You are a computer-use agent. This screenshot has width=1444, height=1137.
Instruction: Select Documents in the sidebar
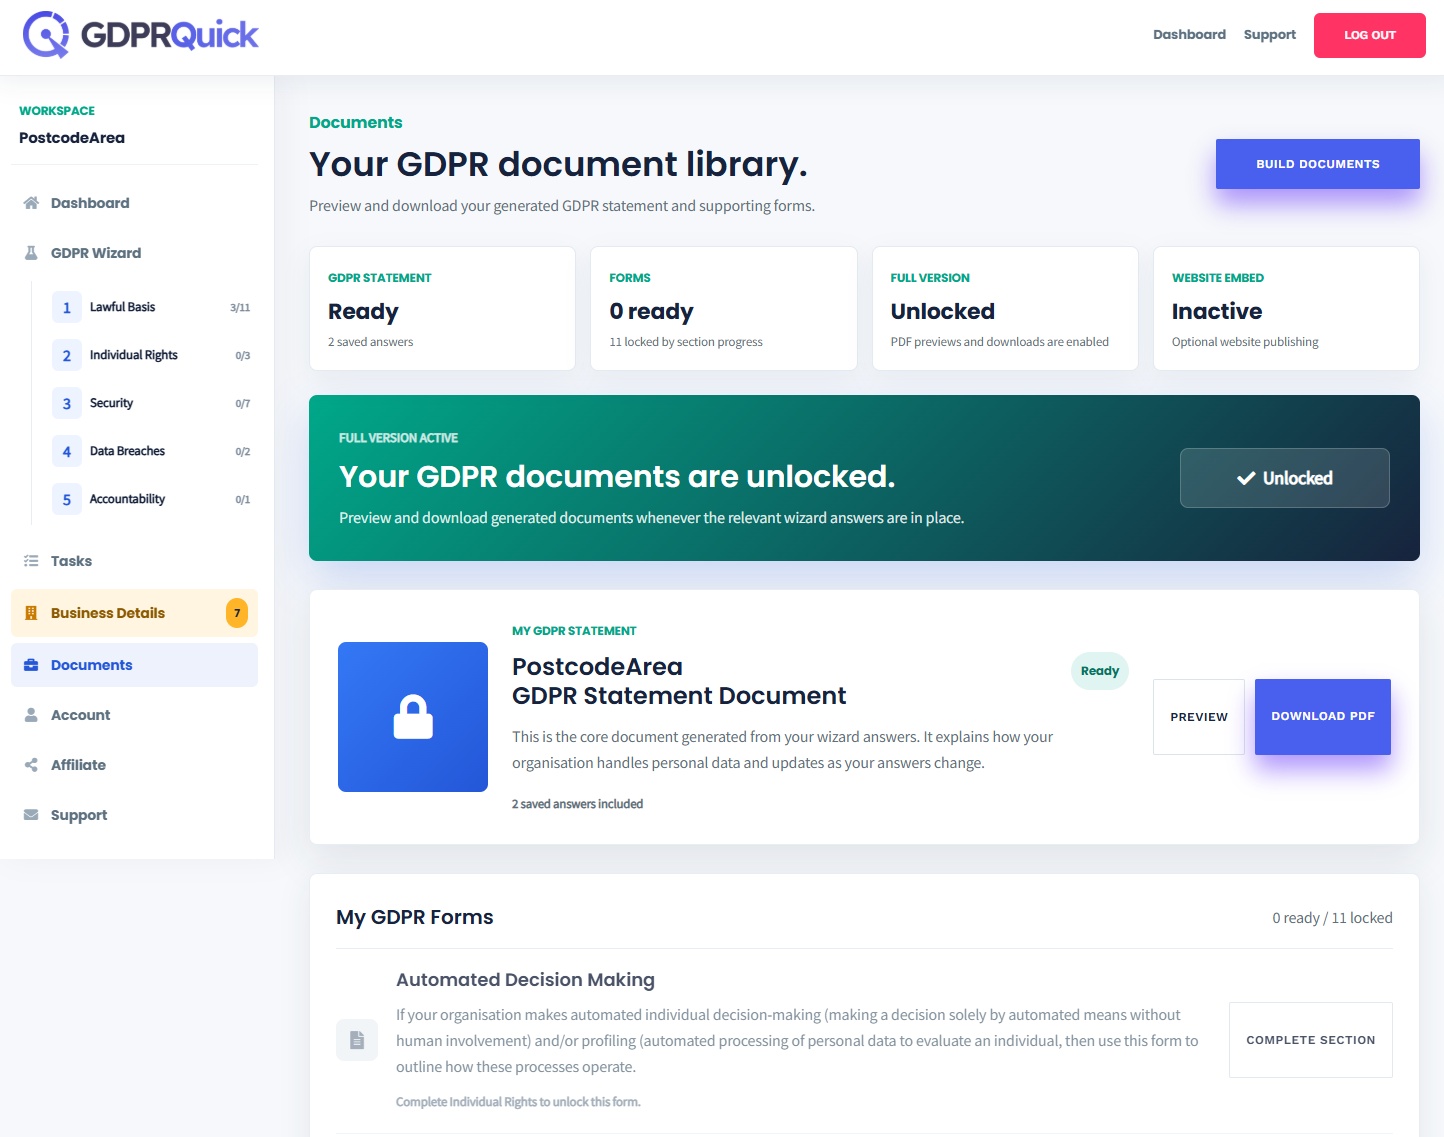coord(134,665)
